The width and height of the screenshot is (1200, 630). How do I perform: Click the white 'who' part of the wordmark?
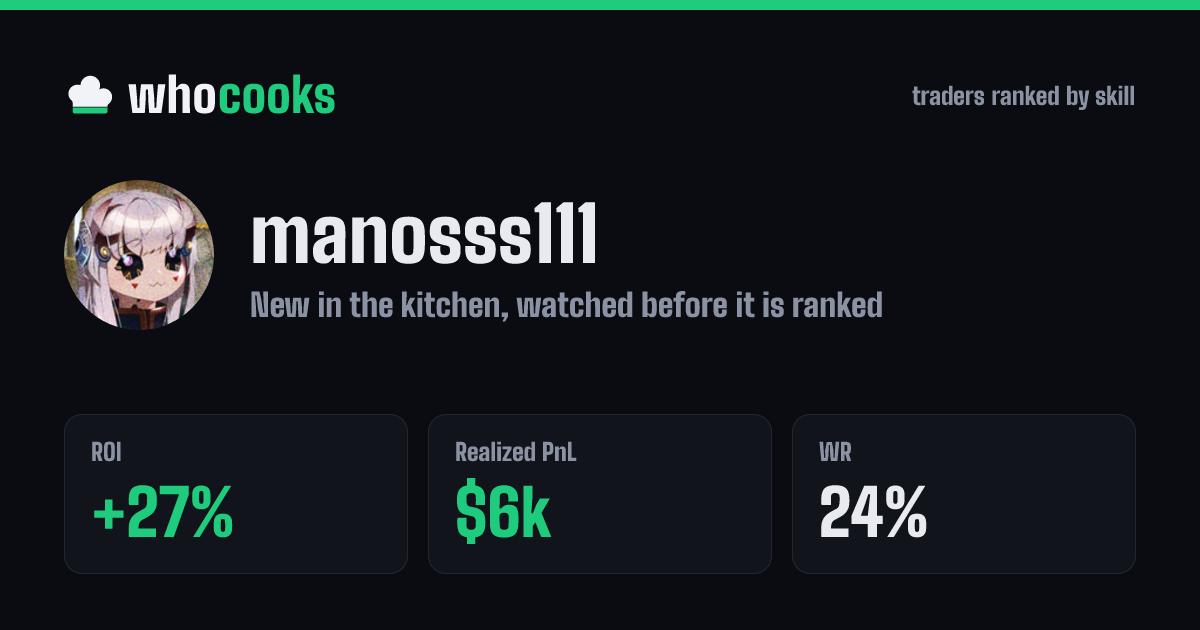174,96
